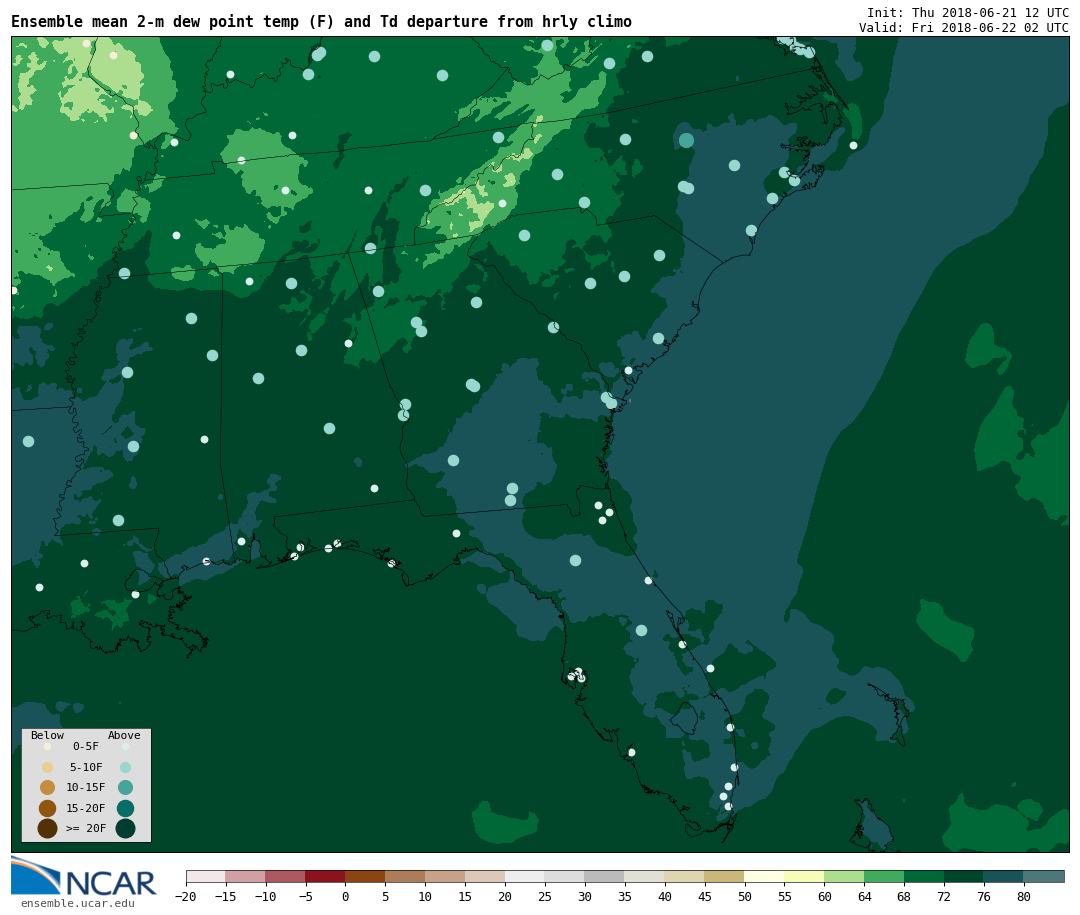Pick the 72 to 76 dark green colorbar segment
The height and width of the screenshot is (915, 1080).
click(965, 877)
